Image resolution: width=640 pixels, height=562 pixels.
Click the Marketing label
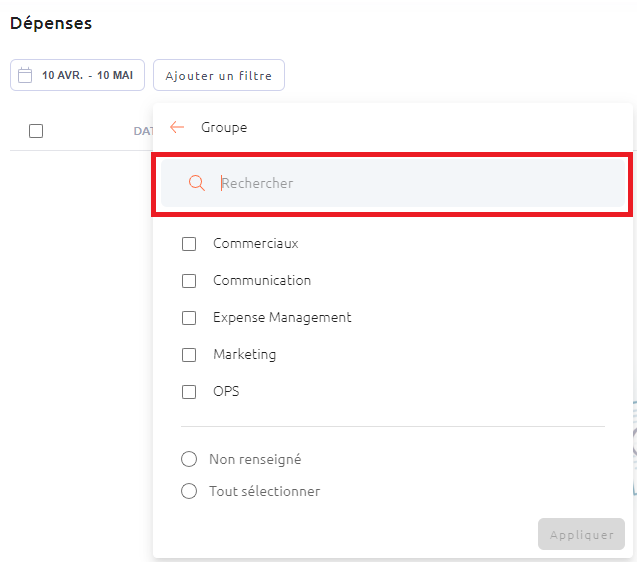point(245,354)
